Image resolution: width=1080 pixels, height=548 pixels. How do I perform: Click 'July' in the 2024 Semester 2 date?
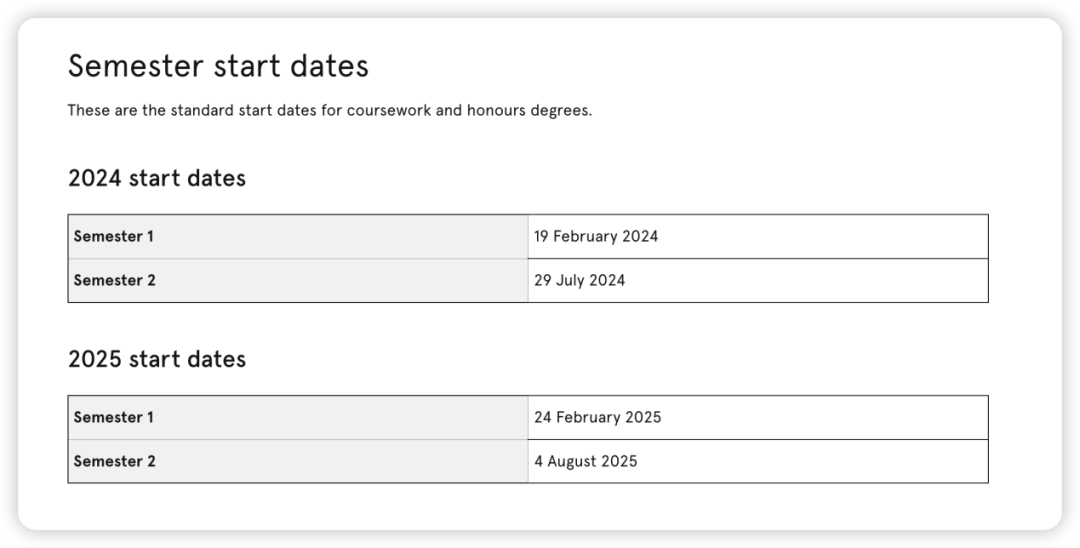click(569, 281)
